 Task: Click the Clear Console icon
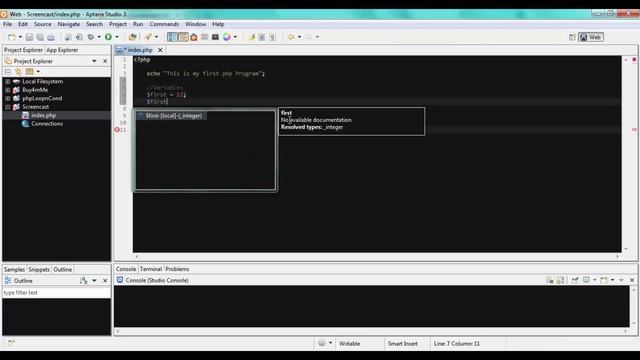(x=550, y=280)
